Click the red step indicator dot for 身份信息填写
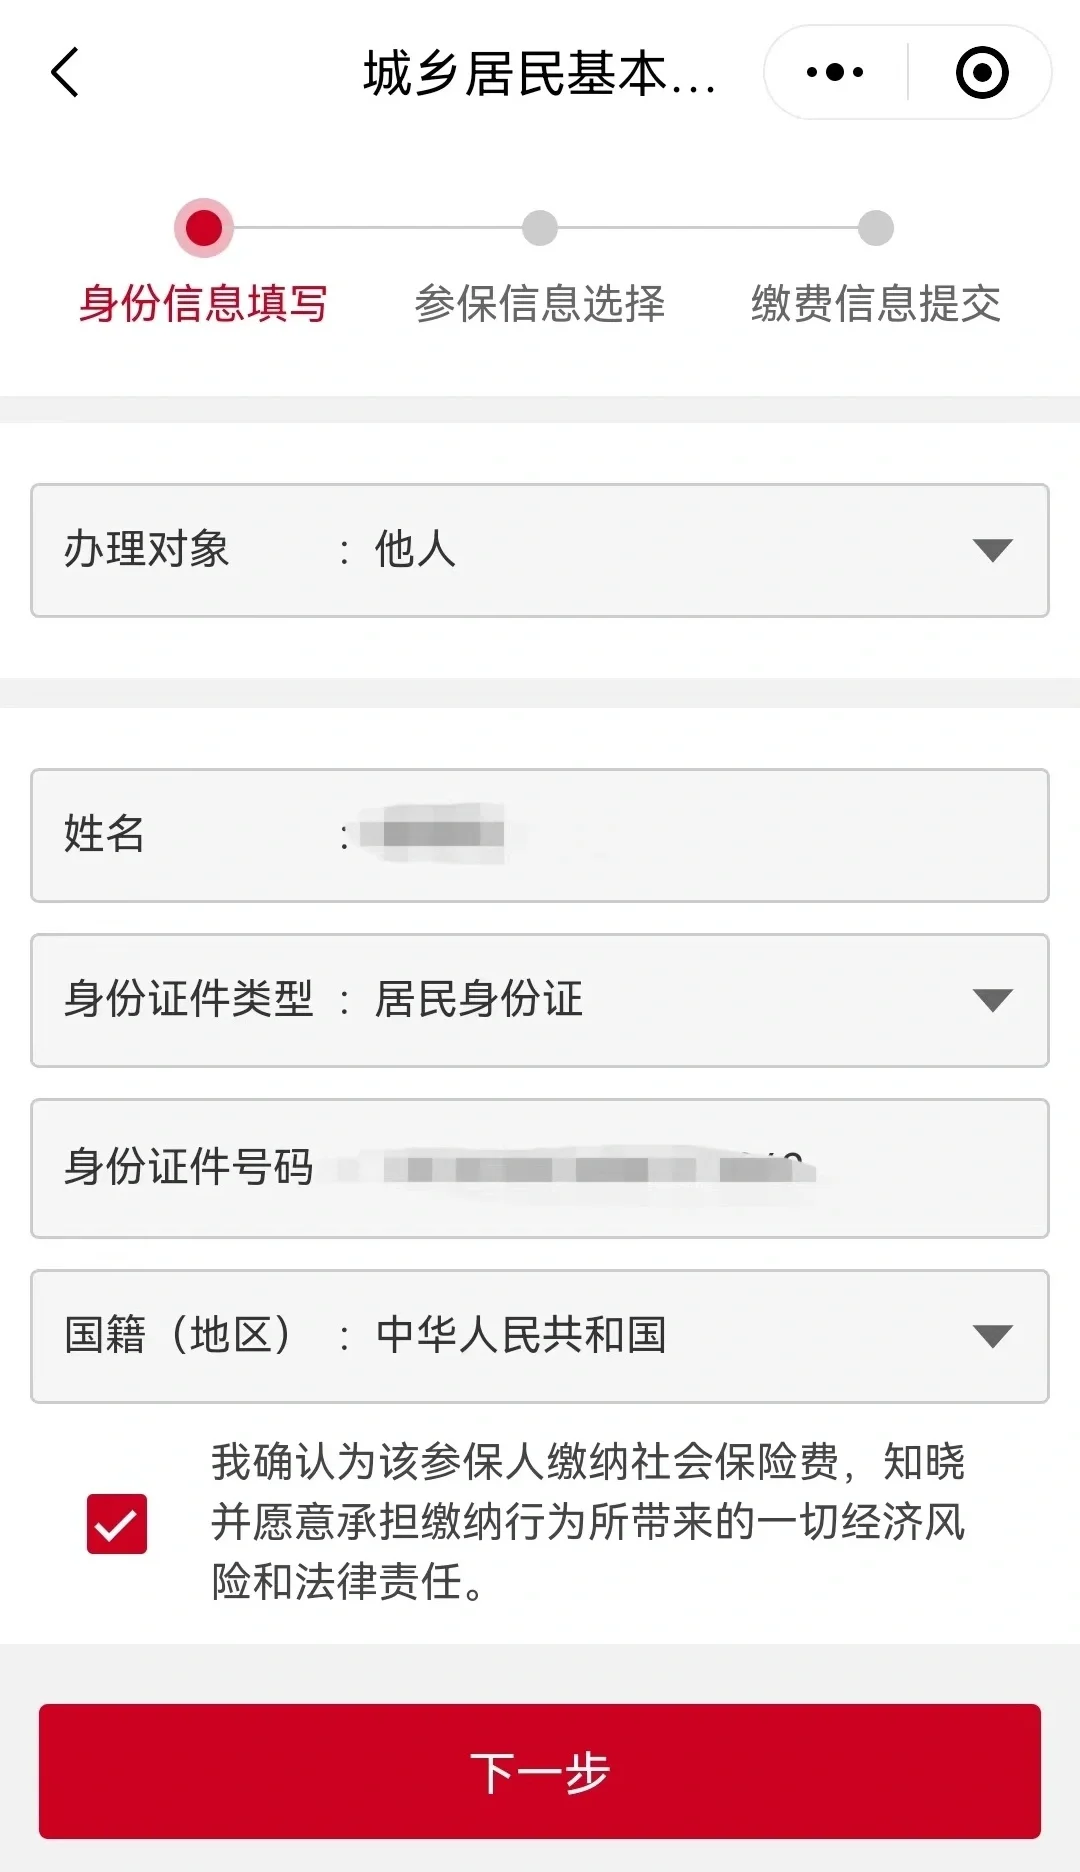The height and width of the screenshot is (1872, 1080). [204, 228]
